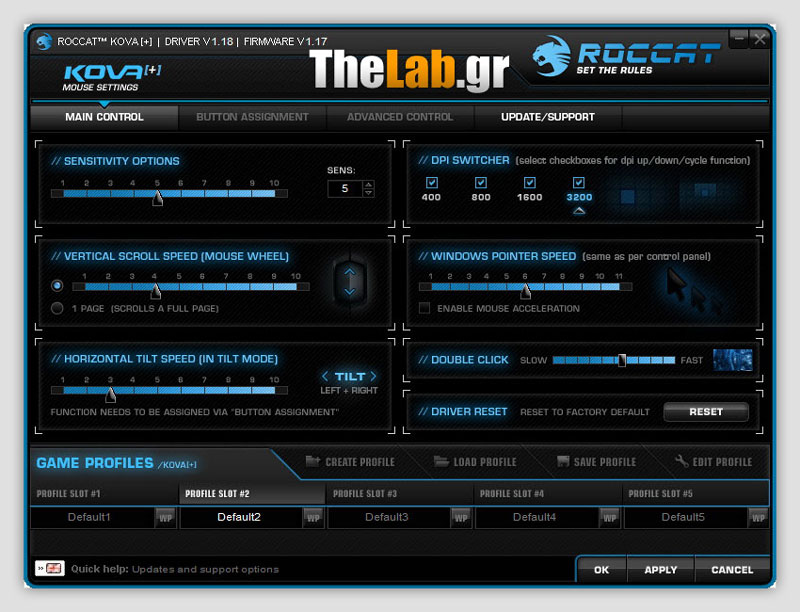The width and height of the screenshot is (800, 612).
Task: Click the Cancel button
Action: pyautogui.click(x=732, y=570)
